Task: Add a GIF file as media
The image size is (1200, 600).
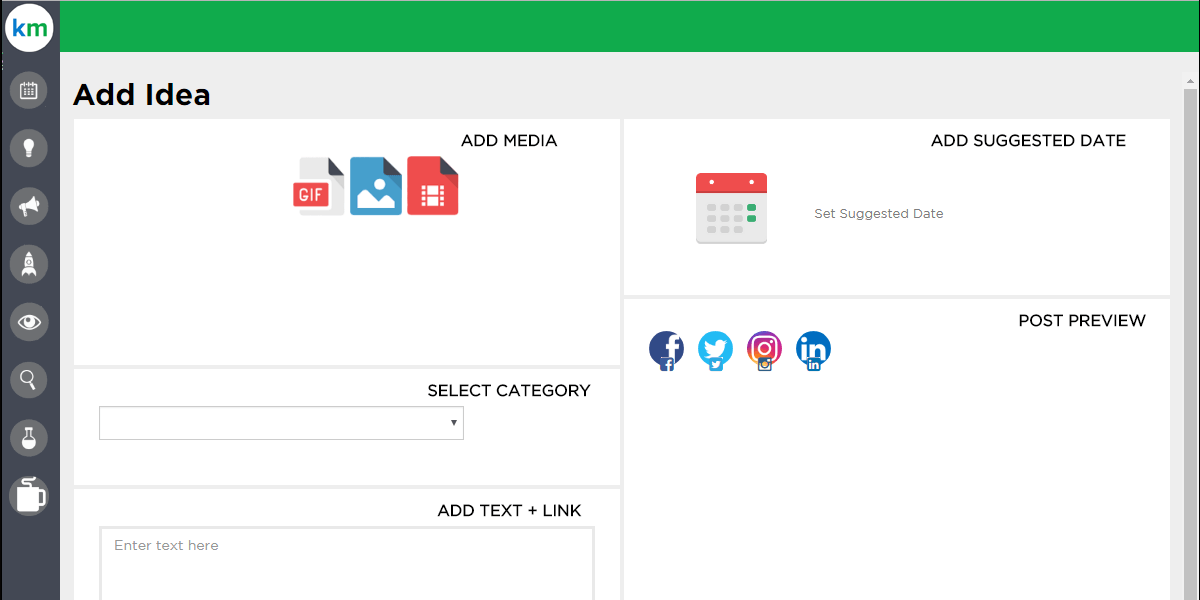Action: click(318, 186)
